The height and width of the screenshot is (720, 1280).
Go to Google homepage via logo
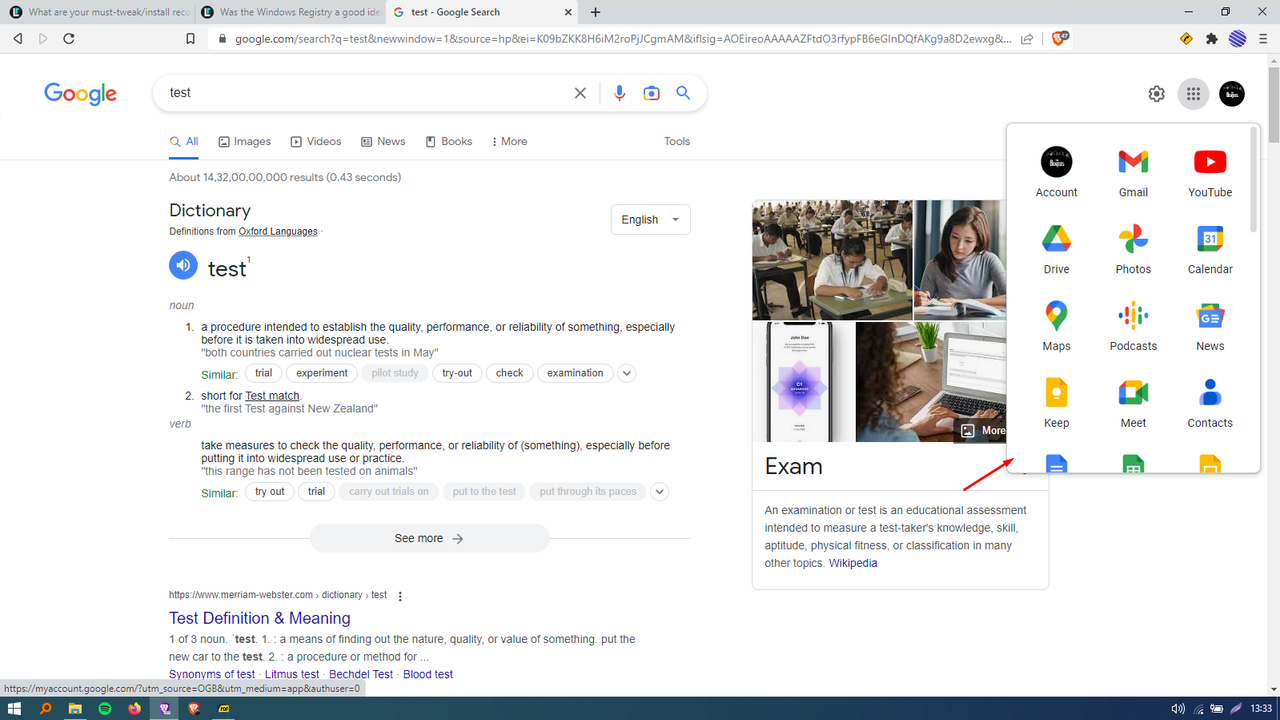coord(80,93)
